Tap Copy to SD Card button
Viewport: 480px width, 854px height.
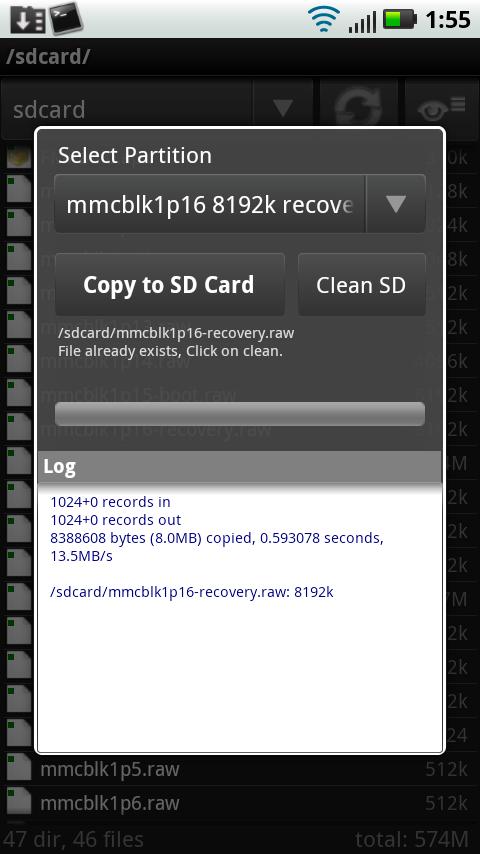[x=169, y=284]
